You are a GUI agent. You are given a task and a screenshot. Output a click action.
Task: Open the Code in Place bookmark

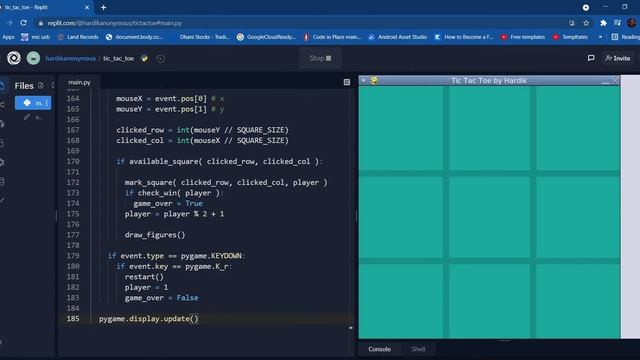click(x=332, y=37)
